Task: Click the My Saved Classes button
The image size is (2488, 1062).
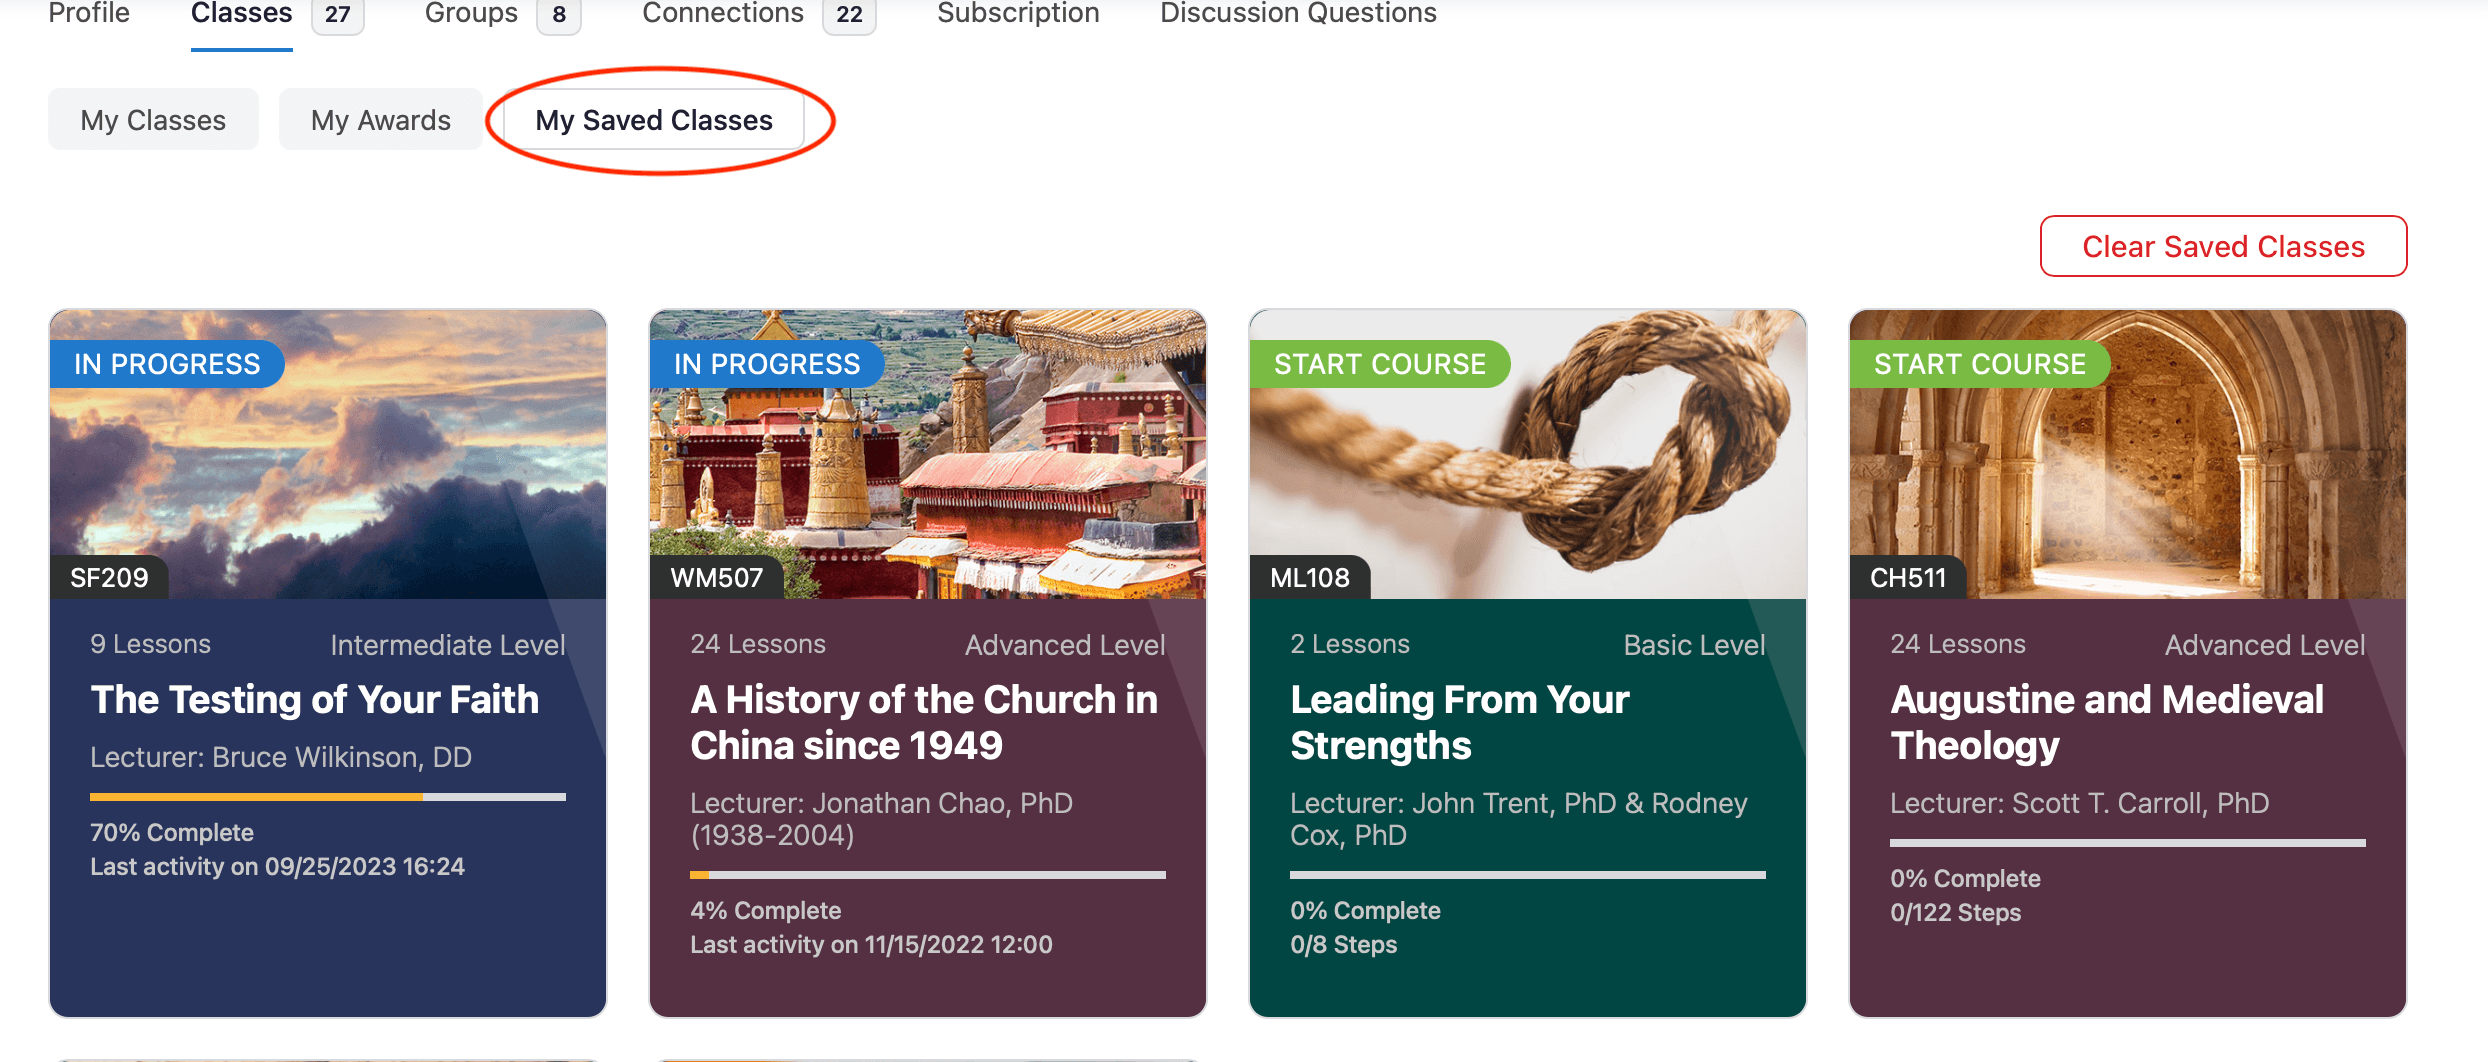Action: tap(654, 120)
